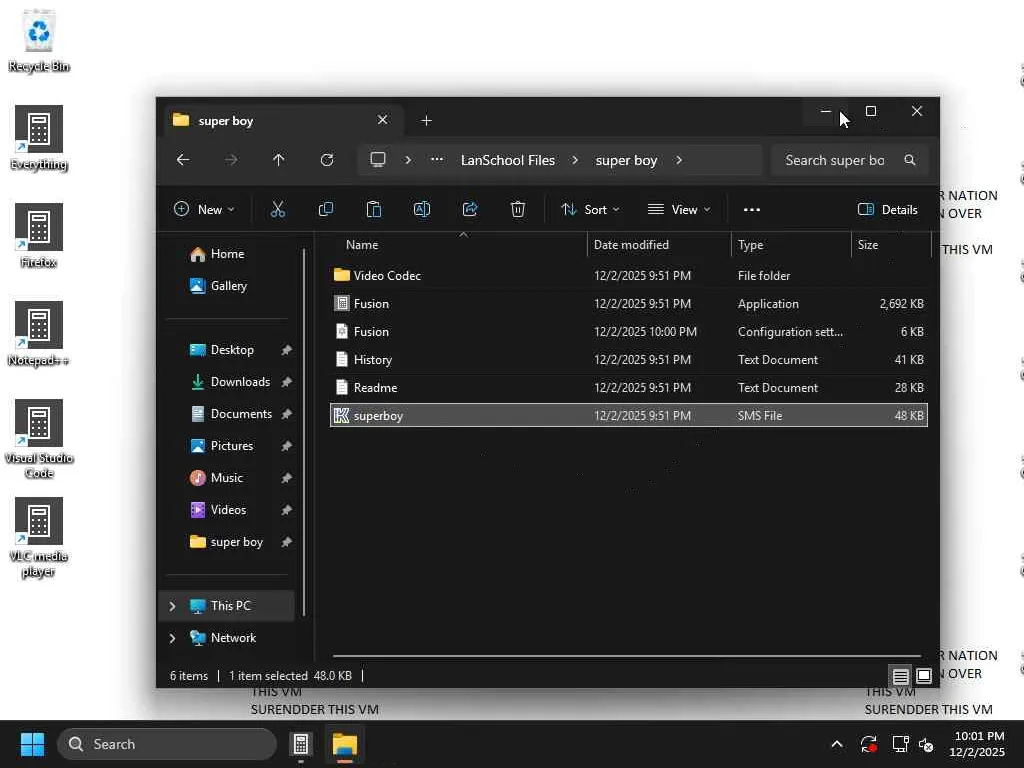The width and height of the screenshot is (1024, 768).
Task: Click chevron next to PC icon in address bar
Action: (x=408, y=160)
